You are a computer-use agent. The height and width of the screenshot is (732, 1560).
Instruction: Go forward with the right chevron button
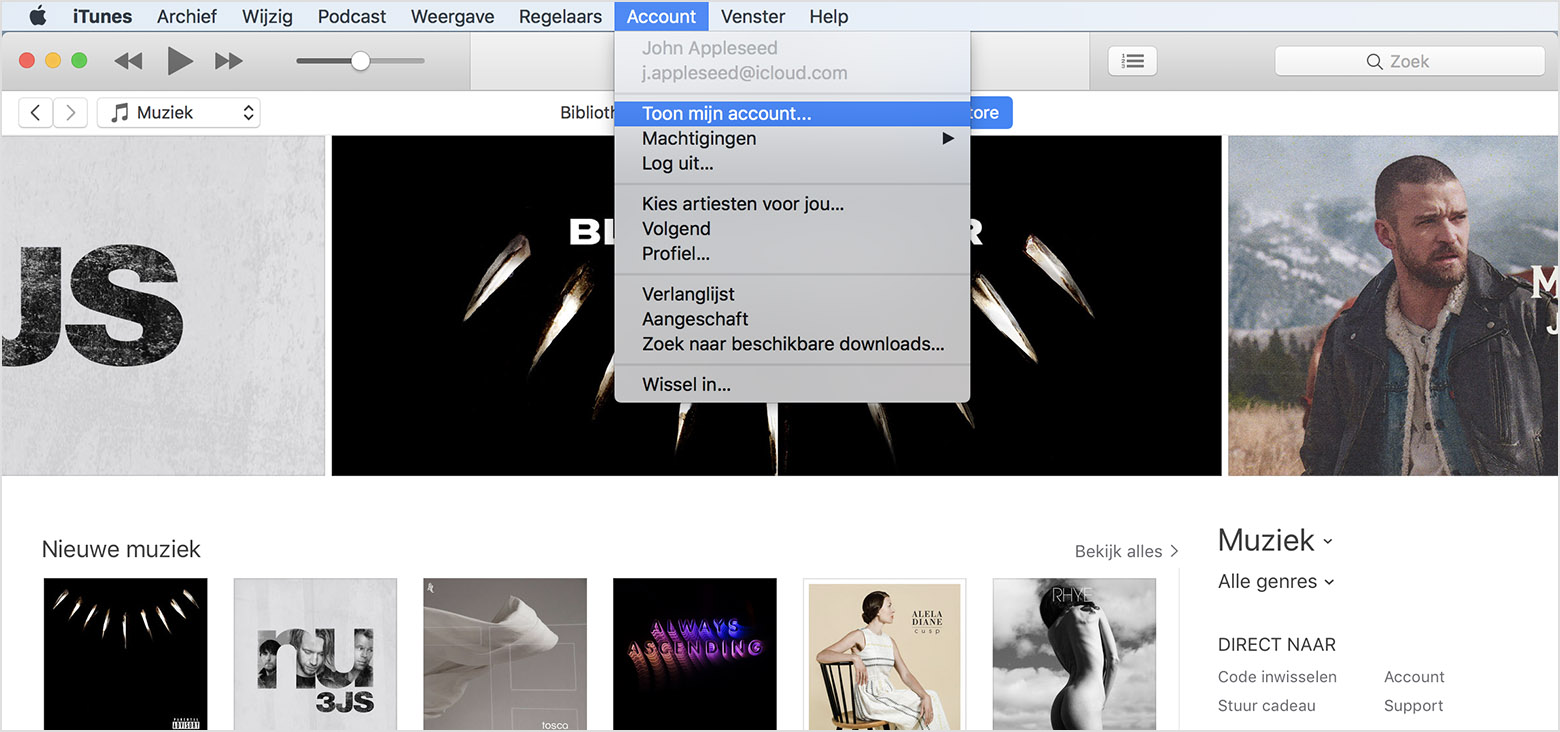coord(70,113)
